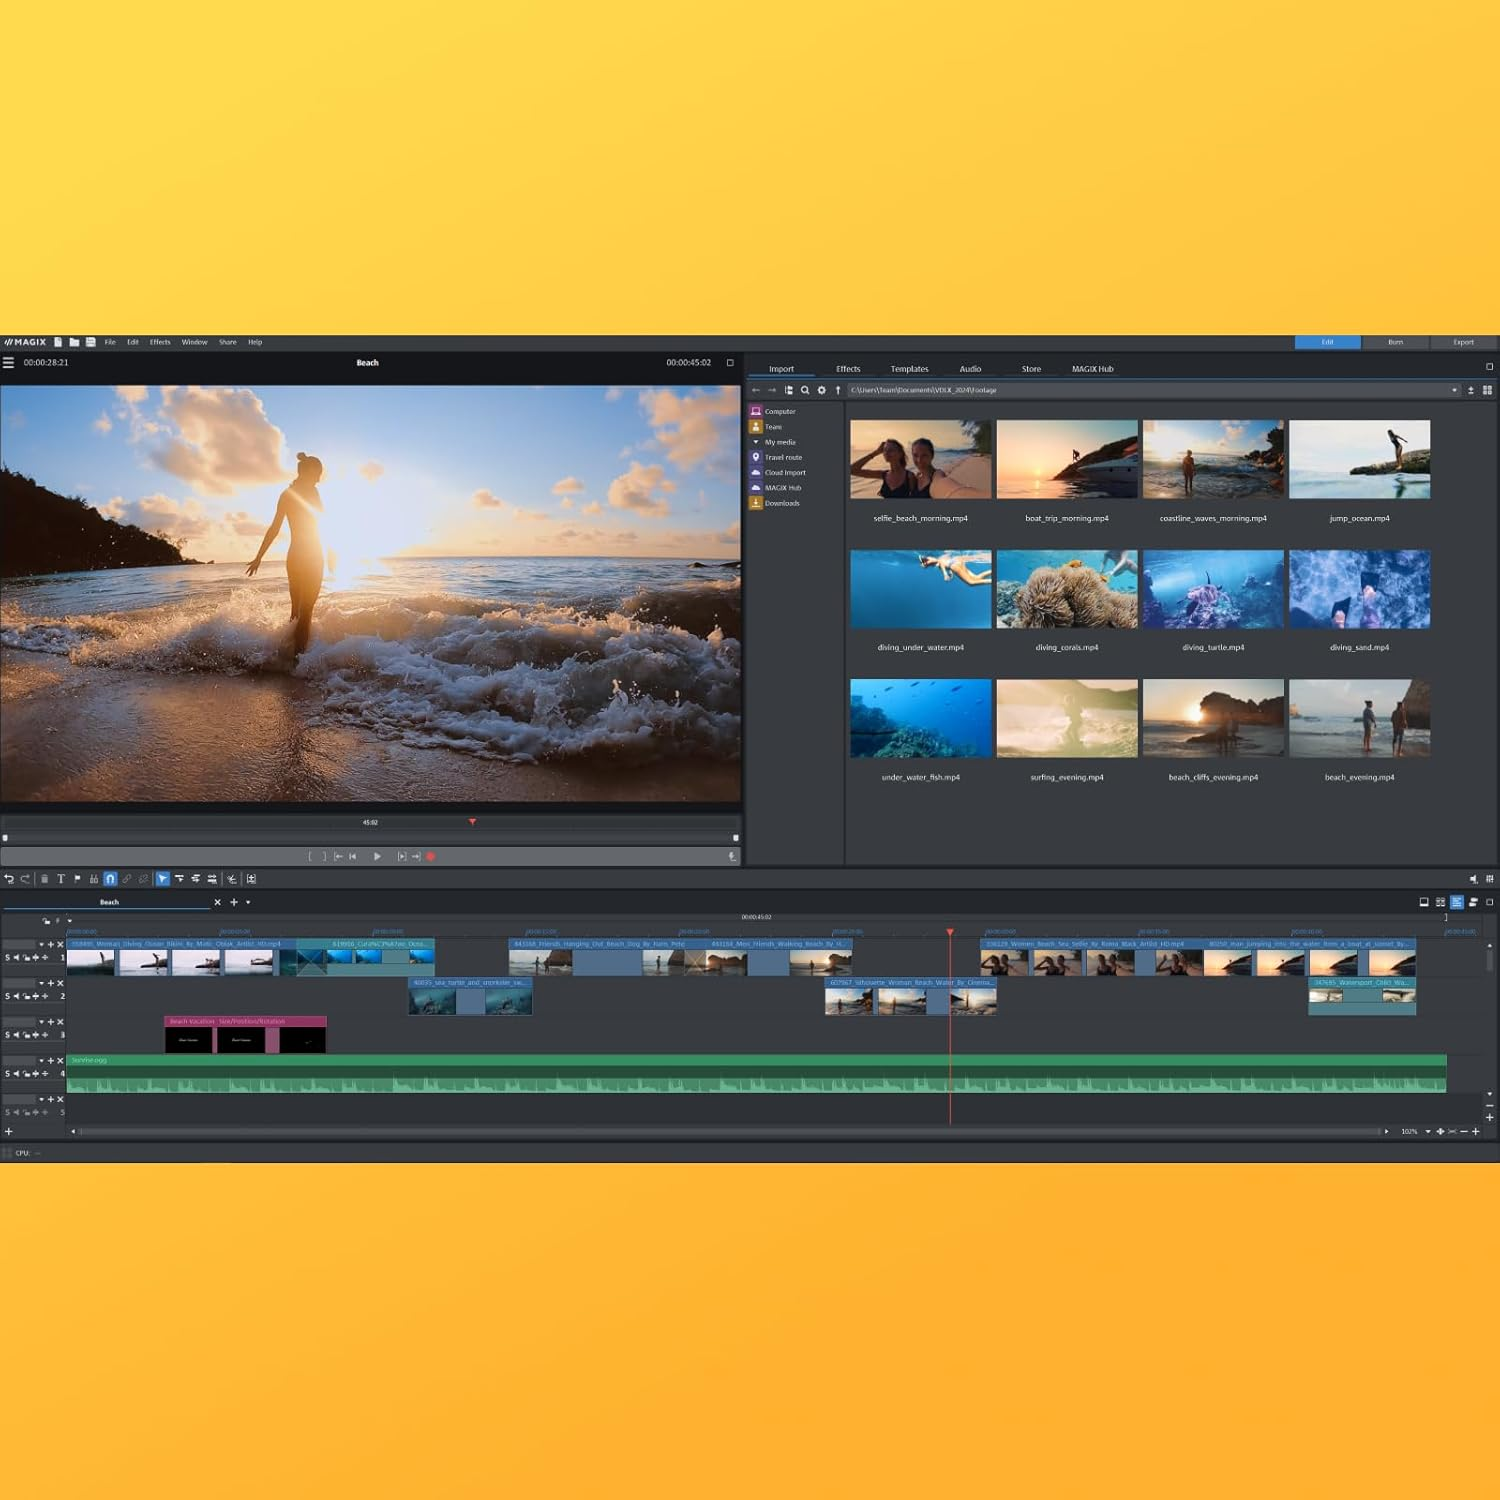The height and width of the screenshot is (1500, 1500).
Task: Click the Undo icon in the timeline toolbar
Action: tap(9, 879)
